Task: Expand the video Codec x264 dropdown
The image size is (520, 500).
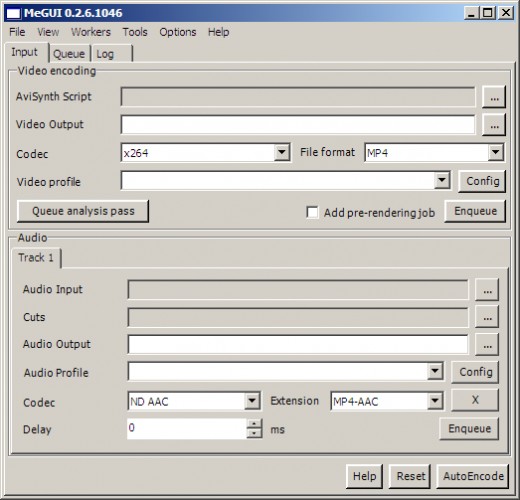Action: 282,152
